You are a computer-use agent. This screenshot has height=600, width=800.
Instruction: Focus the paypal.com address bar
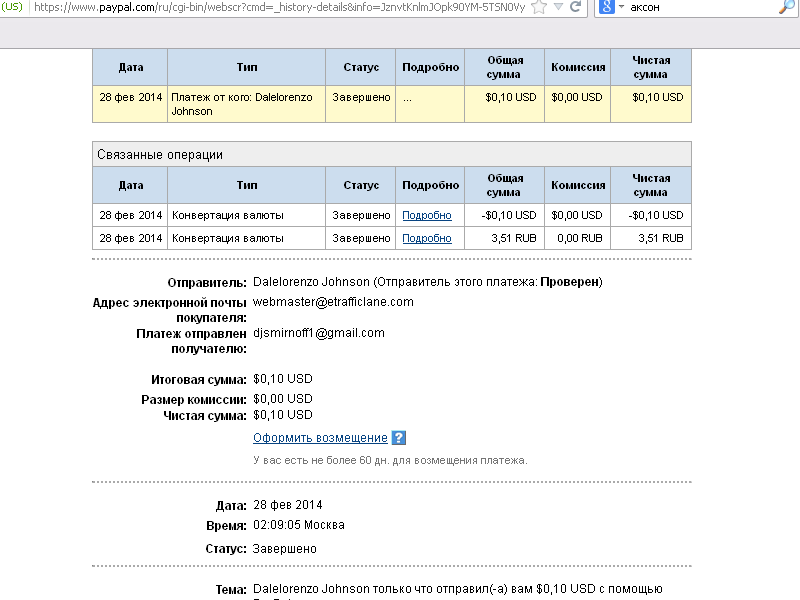pyautogui.click(x=279, y=7)
